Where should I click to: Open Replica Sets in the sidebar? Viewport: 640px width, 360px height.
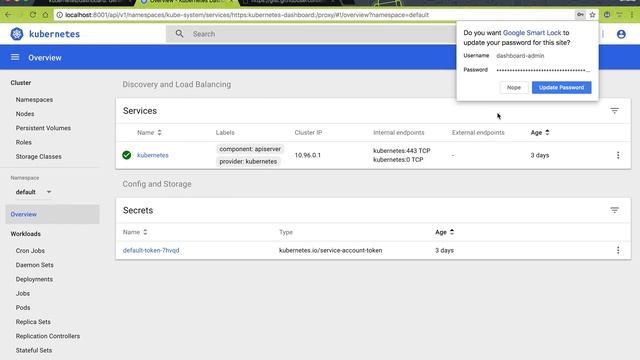click(33, 322)
